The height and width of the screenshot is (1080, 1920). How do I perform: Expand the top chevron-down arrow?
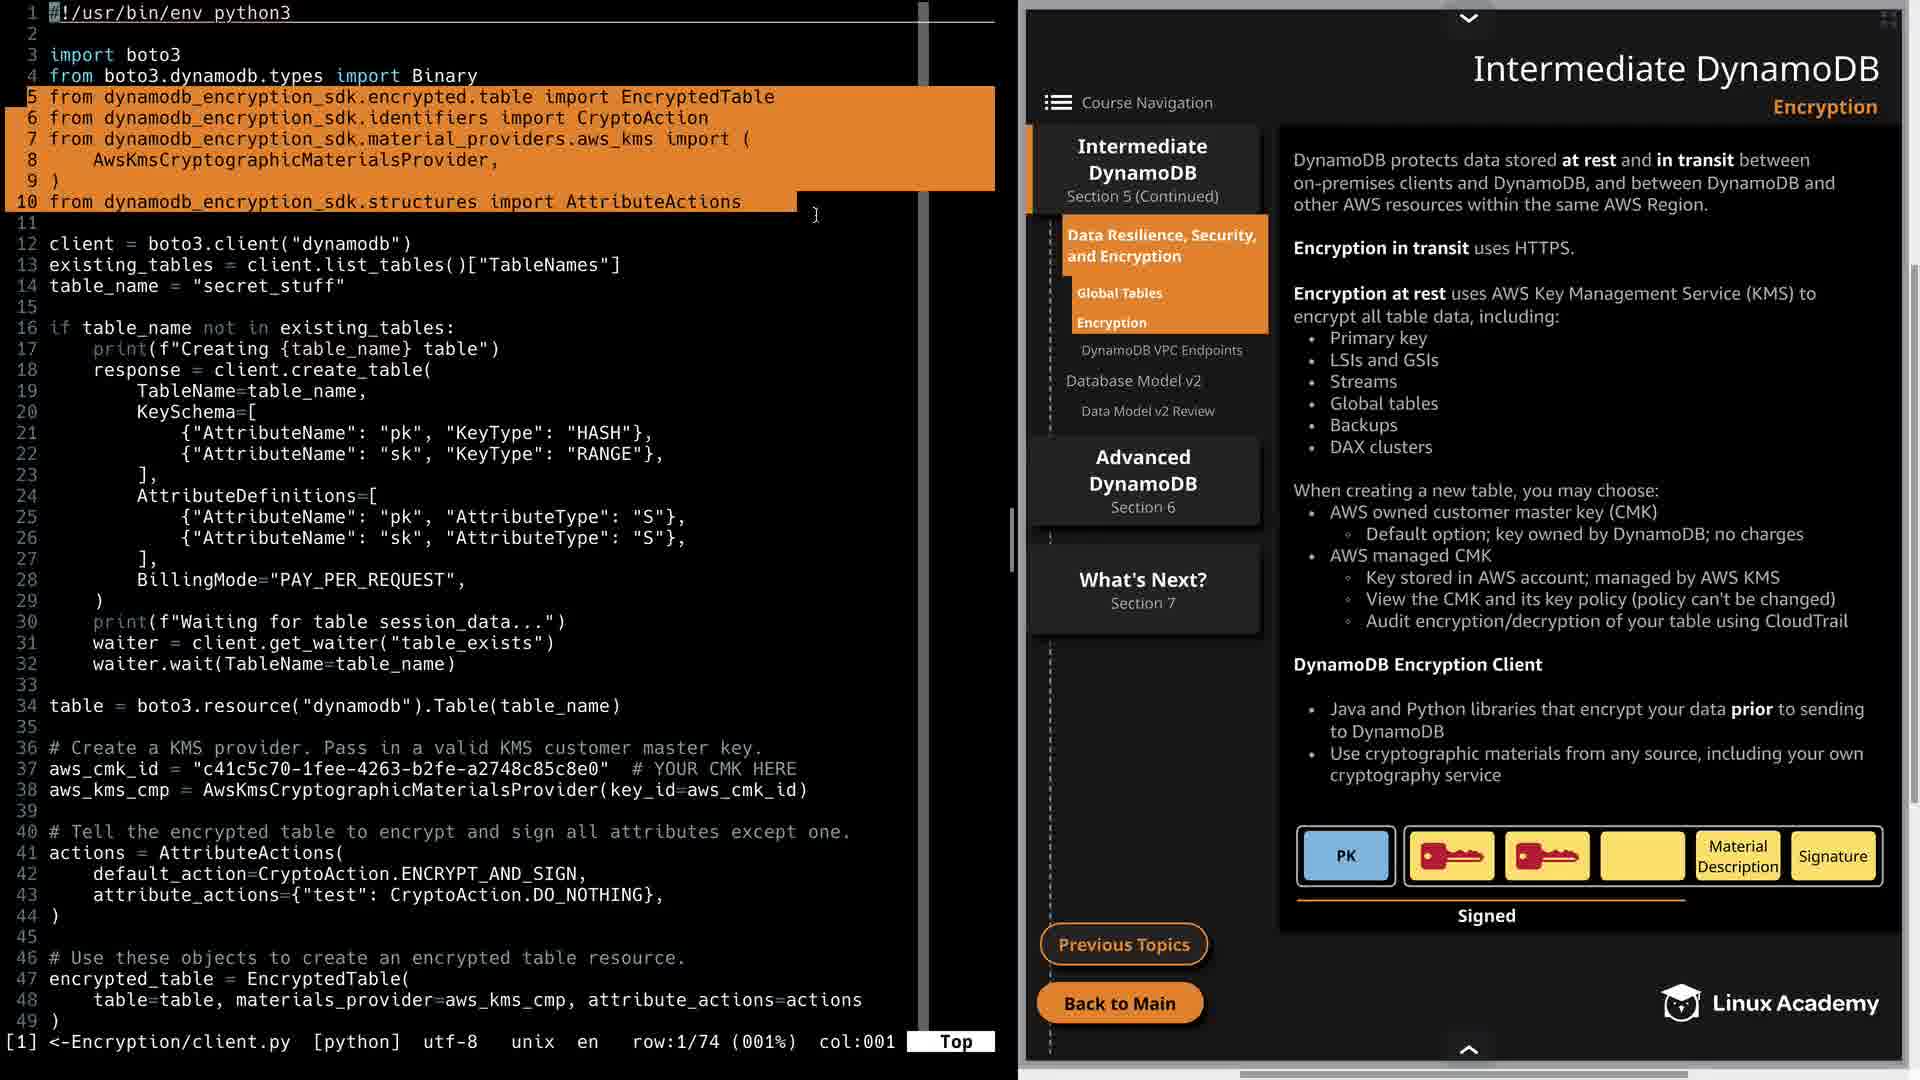coord(1468,18)
